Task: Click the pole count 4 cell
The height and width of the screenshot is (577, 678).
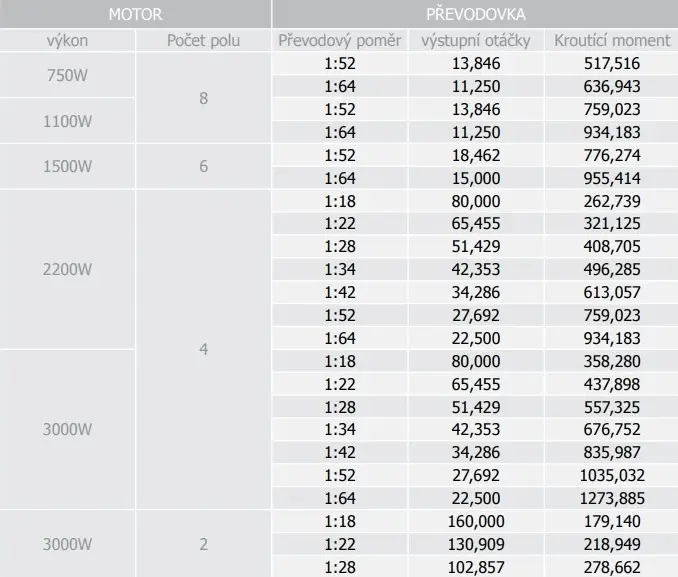Action: coord(203,349)
